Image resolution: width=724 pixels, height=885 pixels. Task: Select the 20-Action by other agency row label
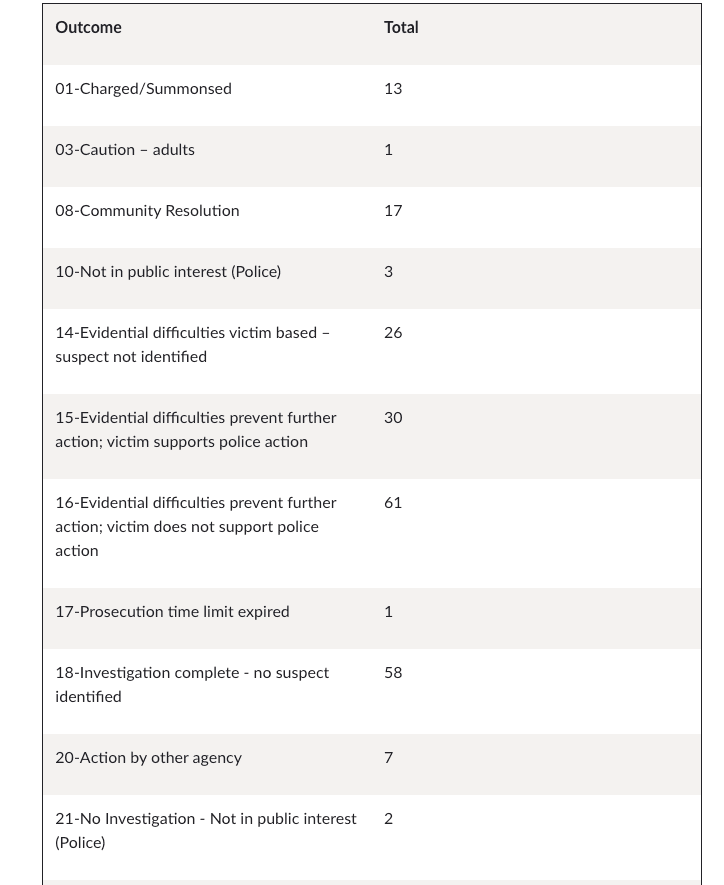coord(148,758)
